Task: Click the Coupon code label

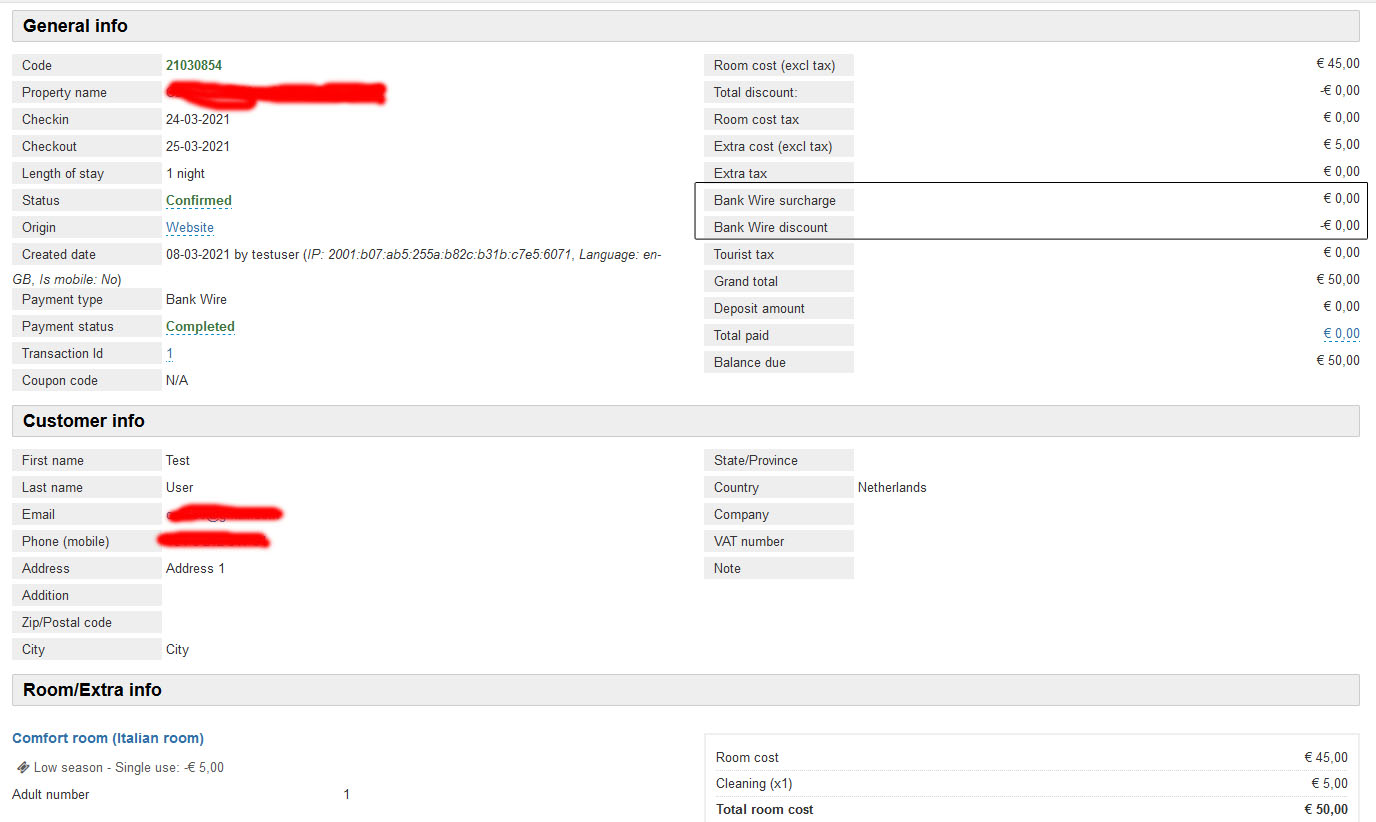Action: (60, 380)
